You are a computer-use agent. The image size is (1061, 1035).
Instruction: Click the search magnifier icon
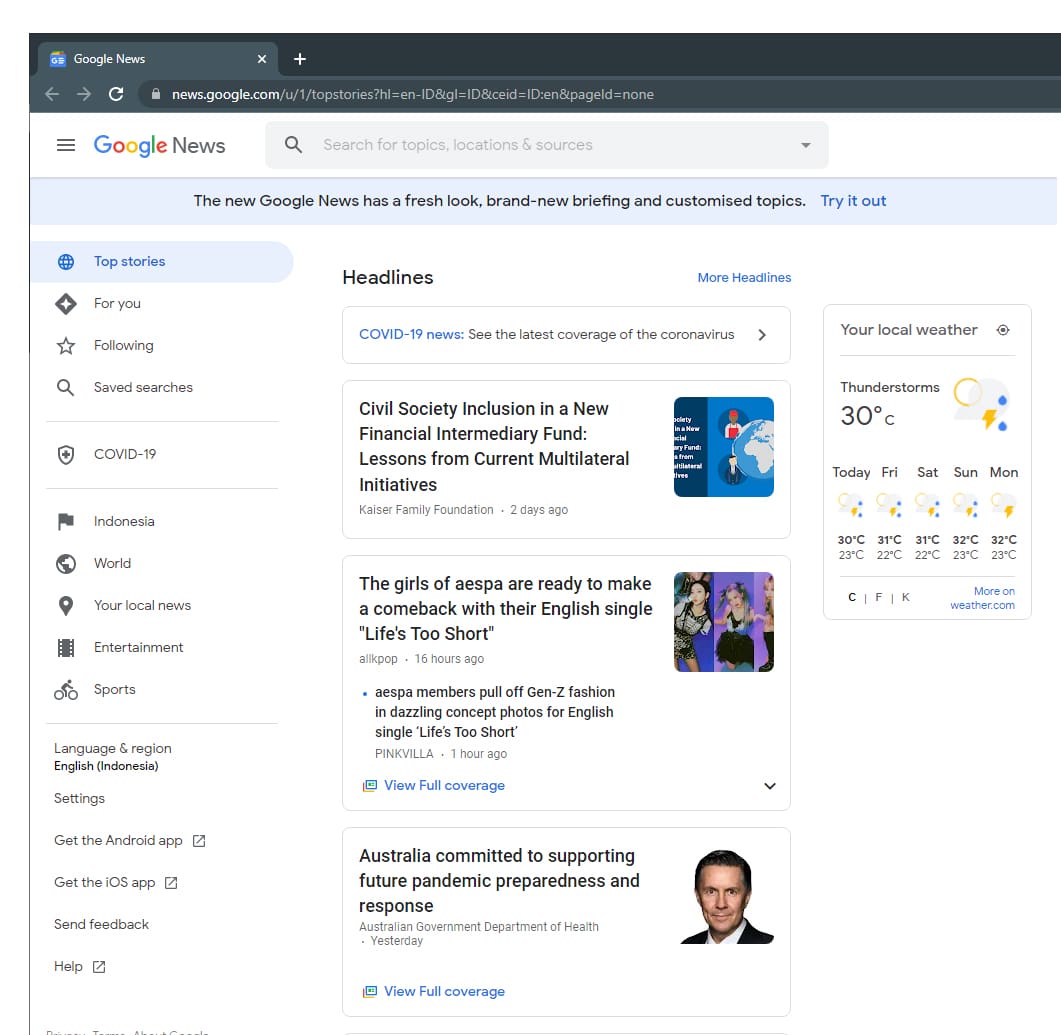293,144
